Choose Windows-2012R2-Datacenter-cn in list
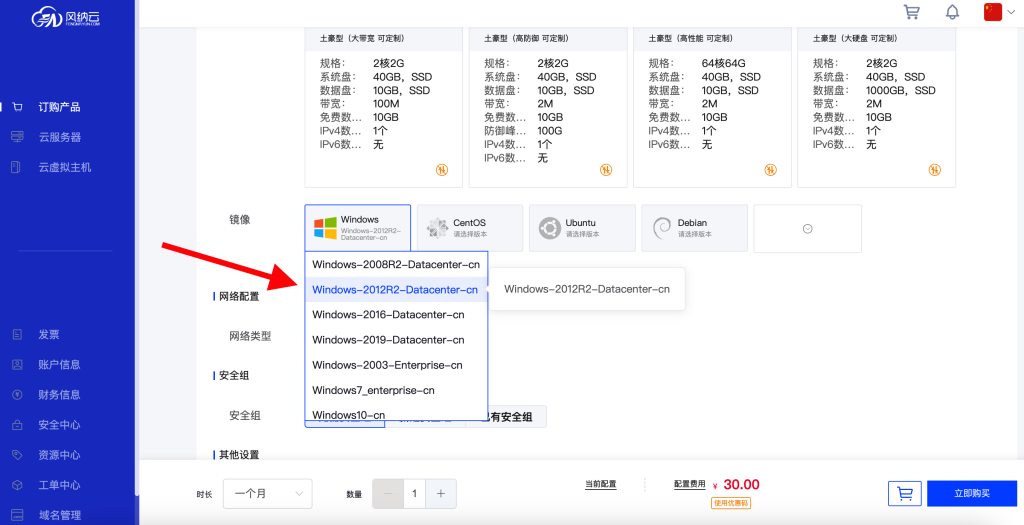This screenshot has width=1024, height=525. tap(396, 290)
